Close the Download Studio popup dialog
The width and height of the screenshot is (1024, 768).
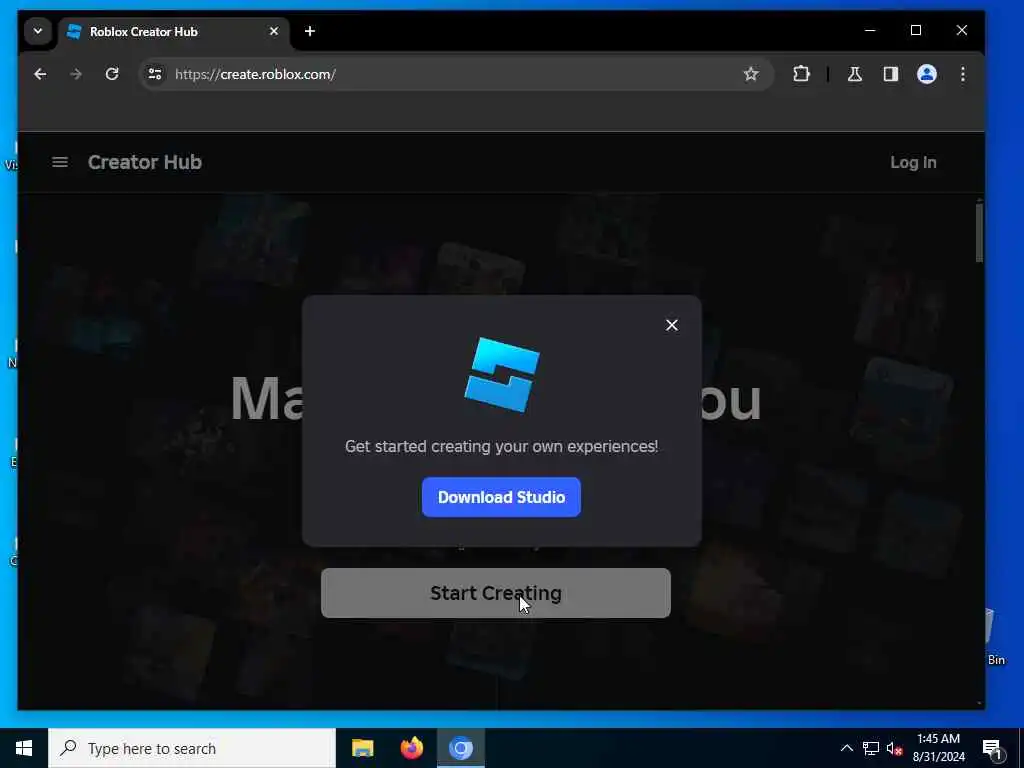[671, 325]
